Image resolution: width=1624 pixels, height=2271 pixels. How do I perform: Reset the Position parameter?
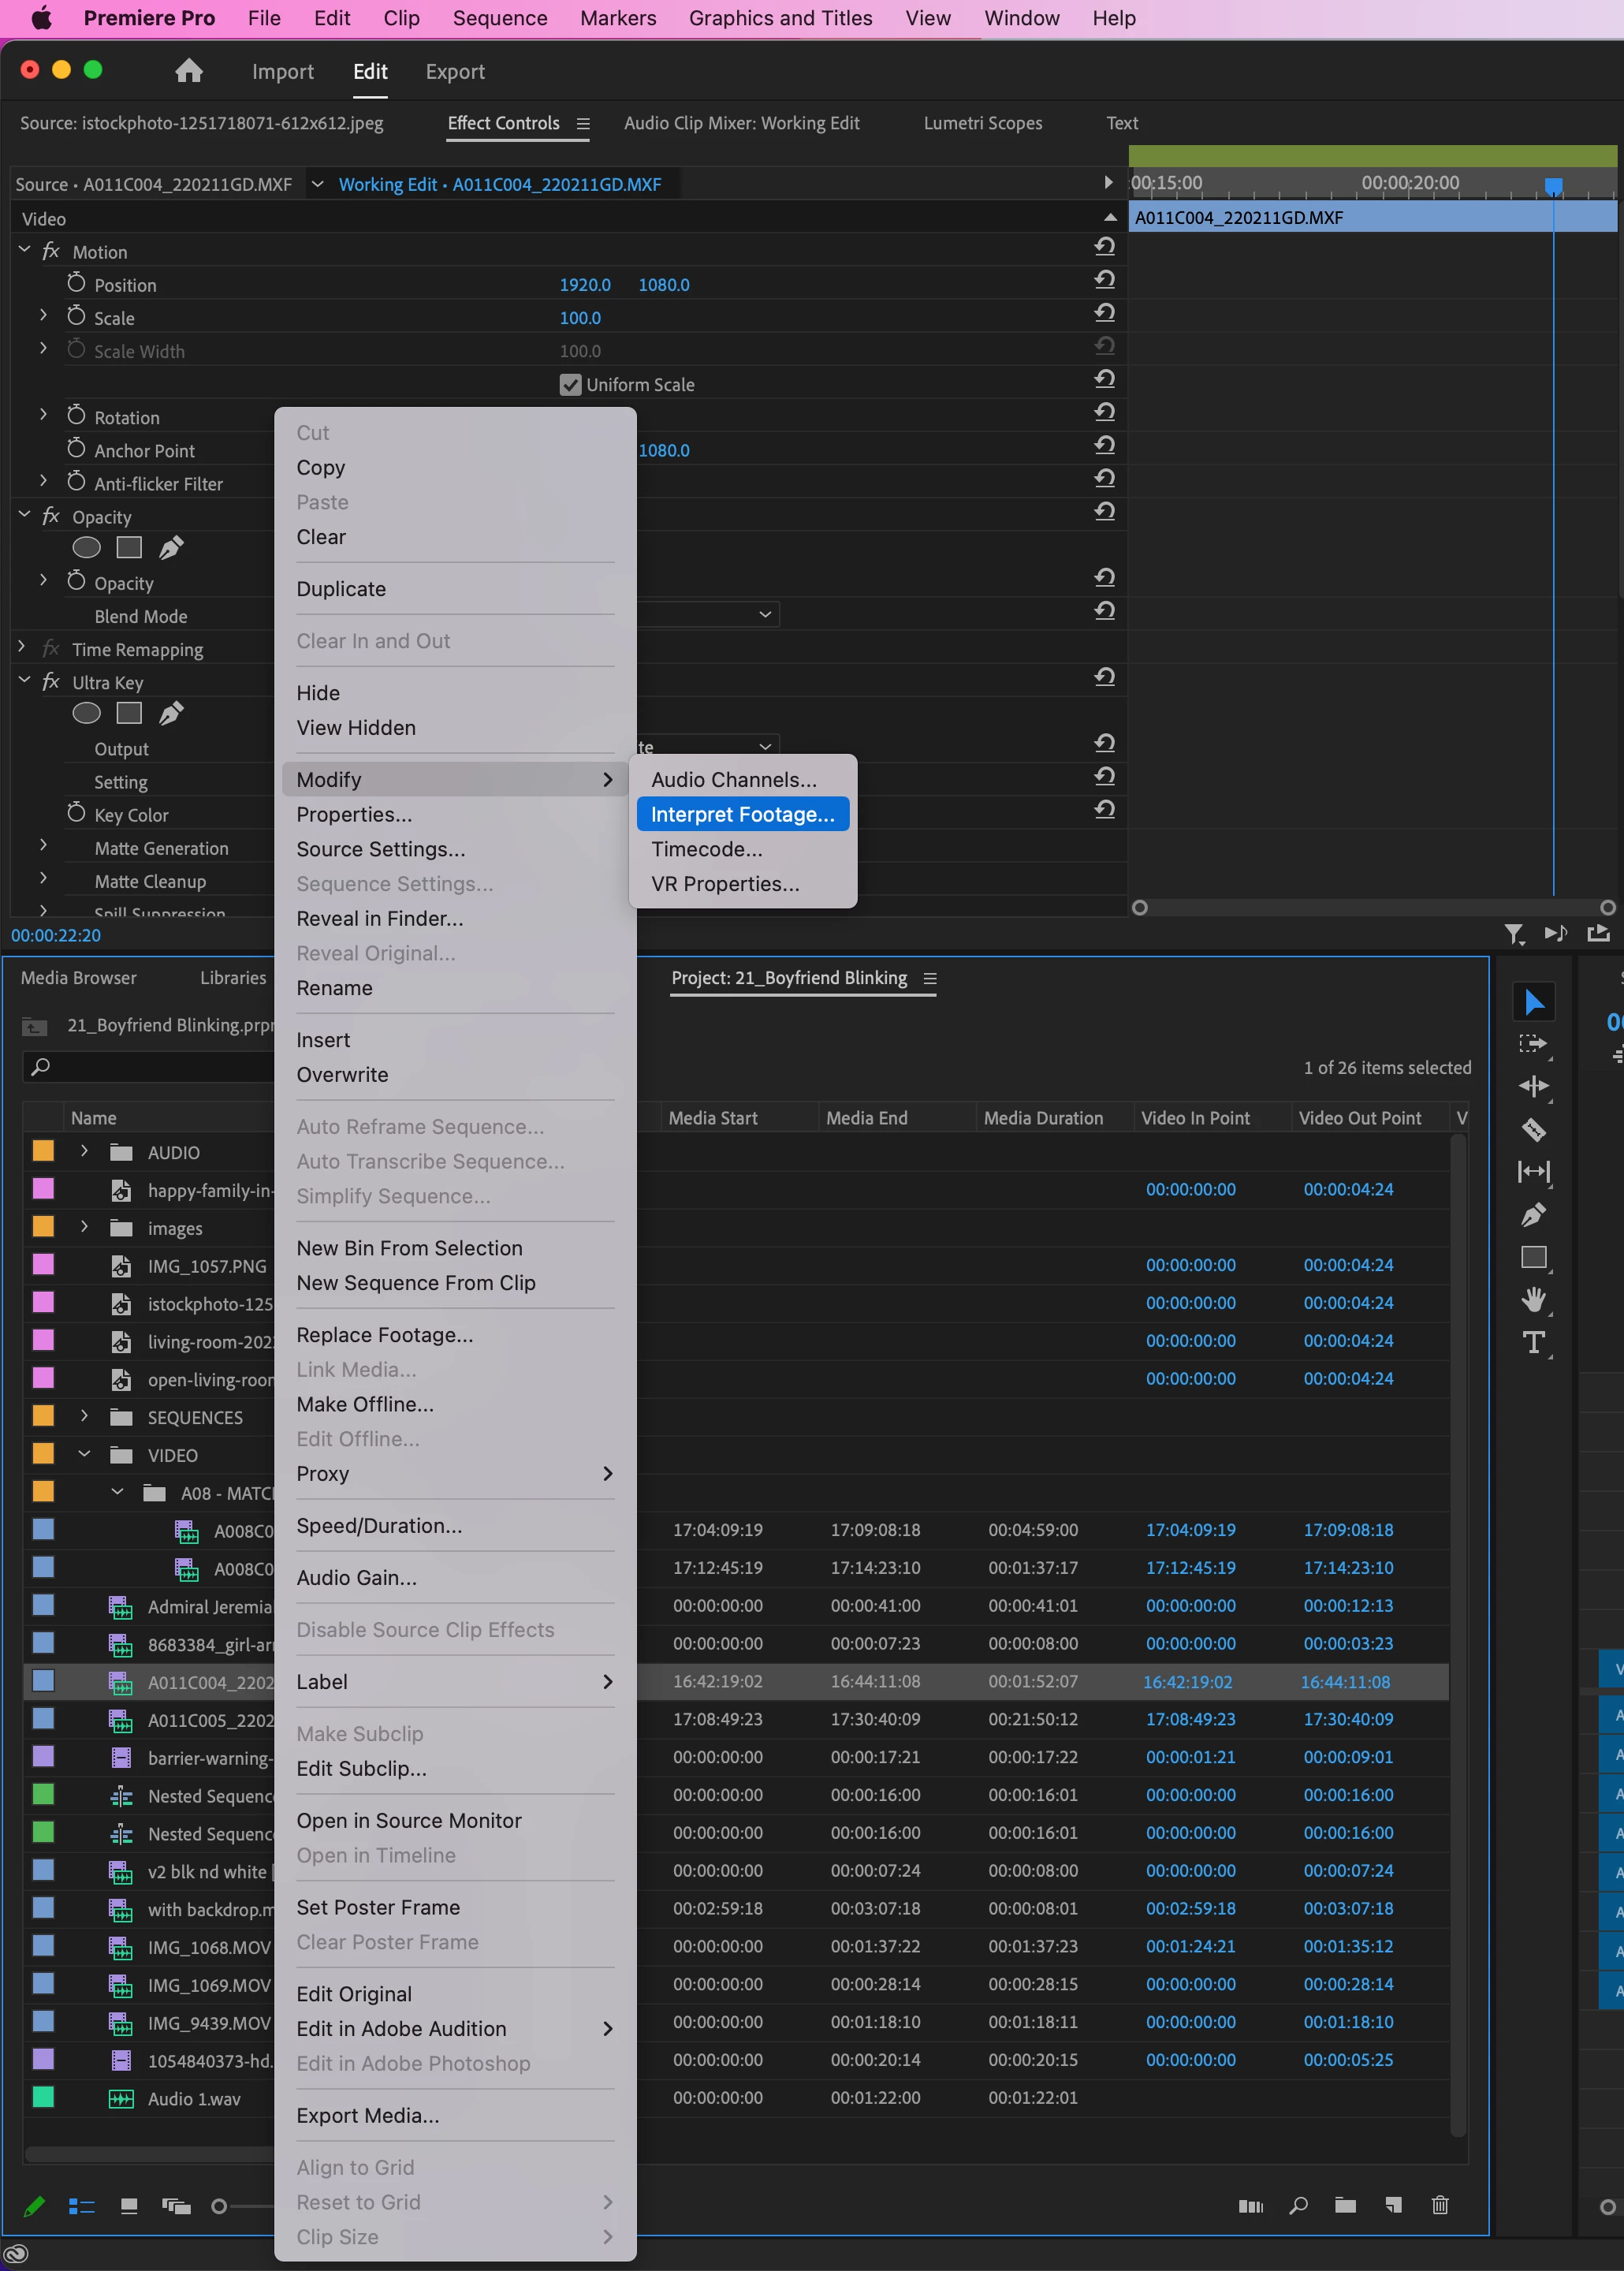(1104, 280)
